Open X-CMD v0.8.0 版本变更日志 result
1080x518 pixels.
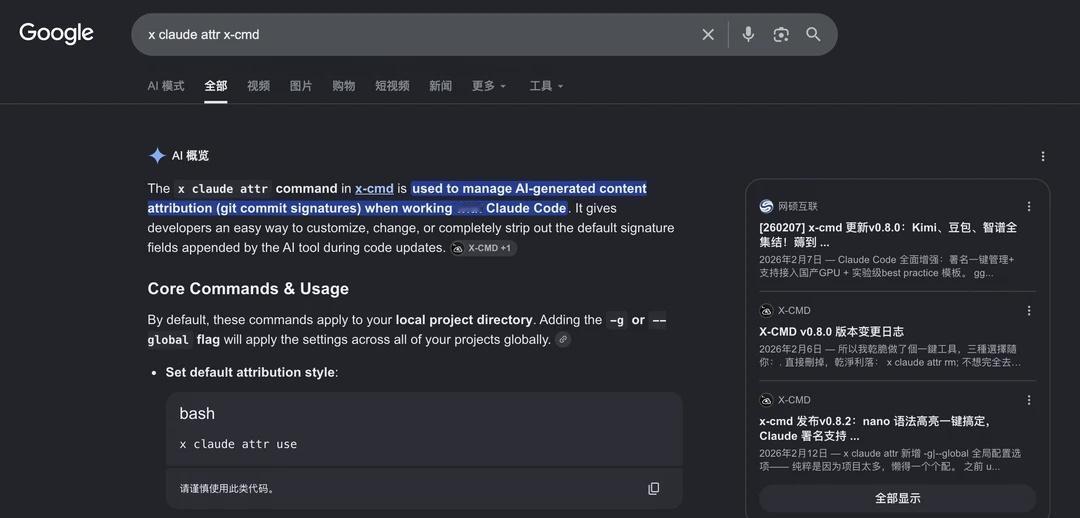(x=831, y=331)
